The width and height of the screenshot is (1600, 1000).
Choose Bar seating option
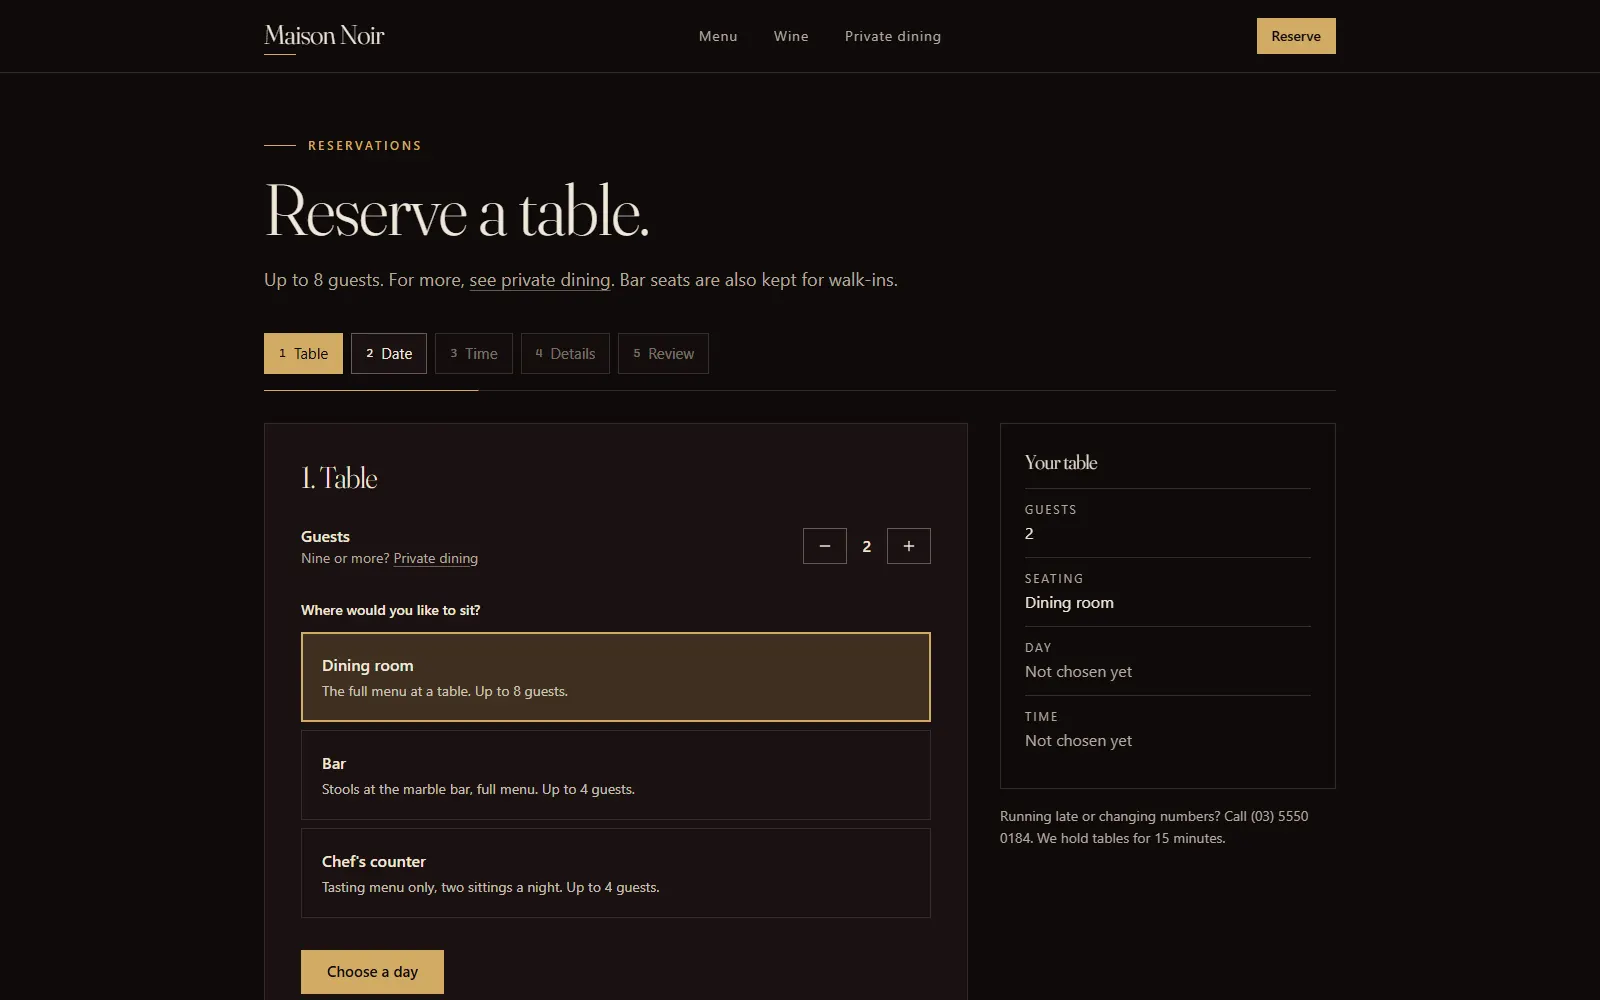[616, 775]
